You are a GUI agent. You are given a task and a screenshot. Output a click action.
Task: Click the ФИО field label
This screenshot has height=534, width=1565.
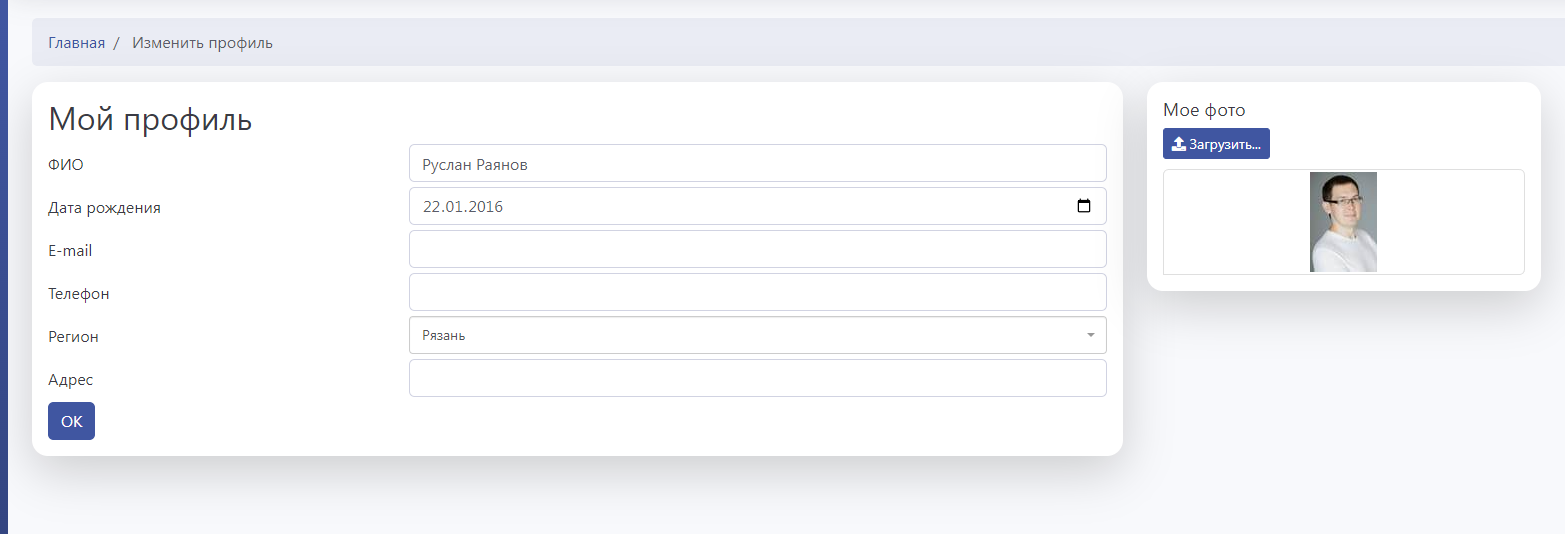coord(66,165)
